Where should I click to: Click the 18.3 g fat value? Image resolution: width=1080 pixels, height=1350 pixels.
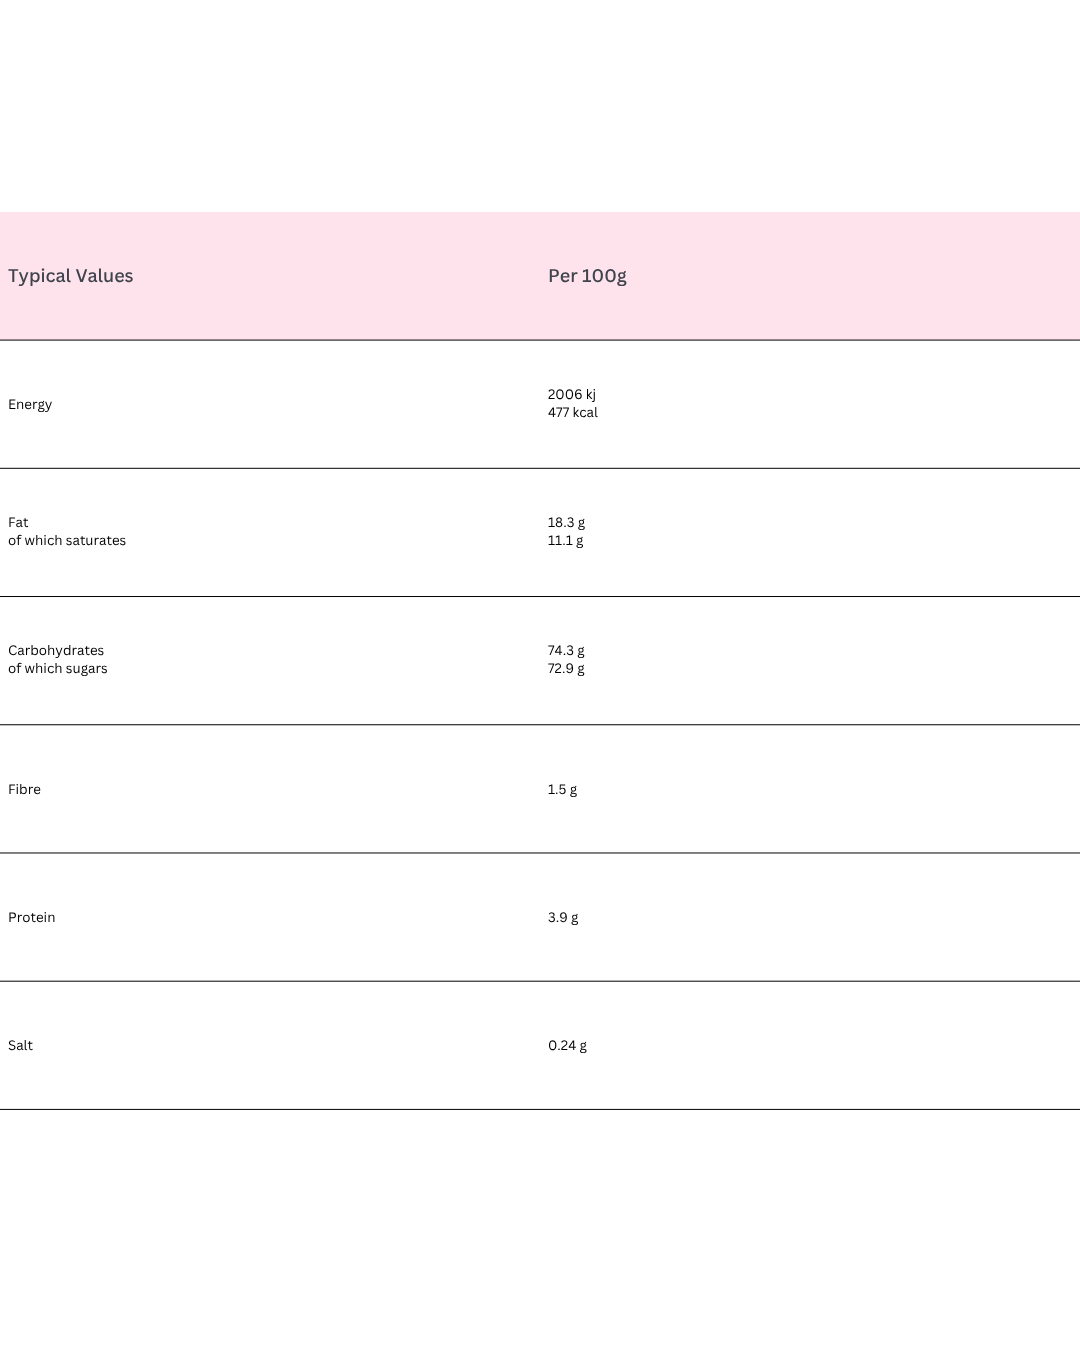pyautogui.click(x=566, y=522)
